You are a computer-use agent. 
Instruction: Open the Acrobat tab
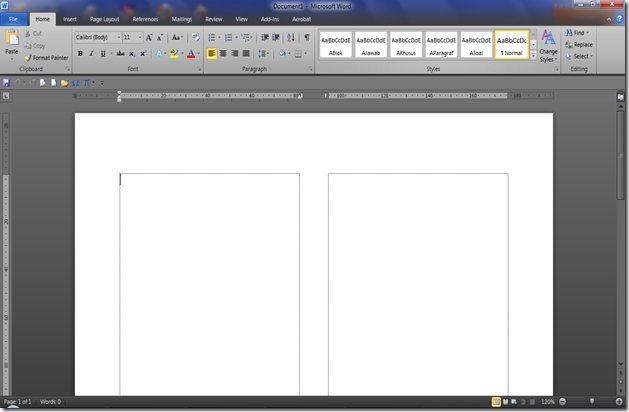[301, 19]
